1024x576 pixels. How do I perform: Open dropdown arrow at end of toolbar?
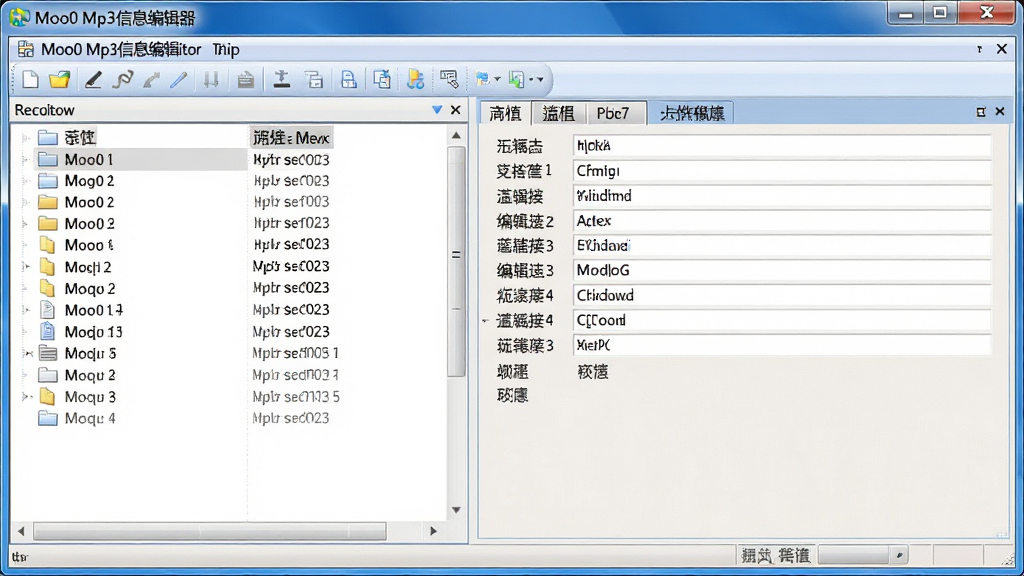[540, 80]
